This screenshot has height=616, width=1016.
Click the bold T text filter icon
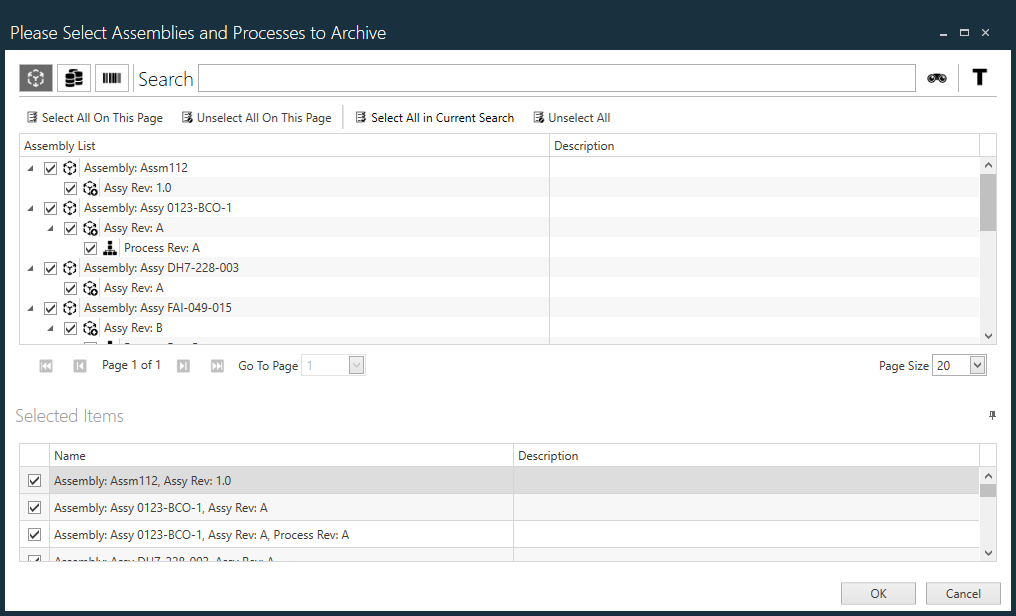979,77
